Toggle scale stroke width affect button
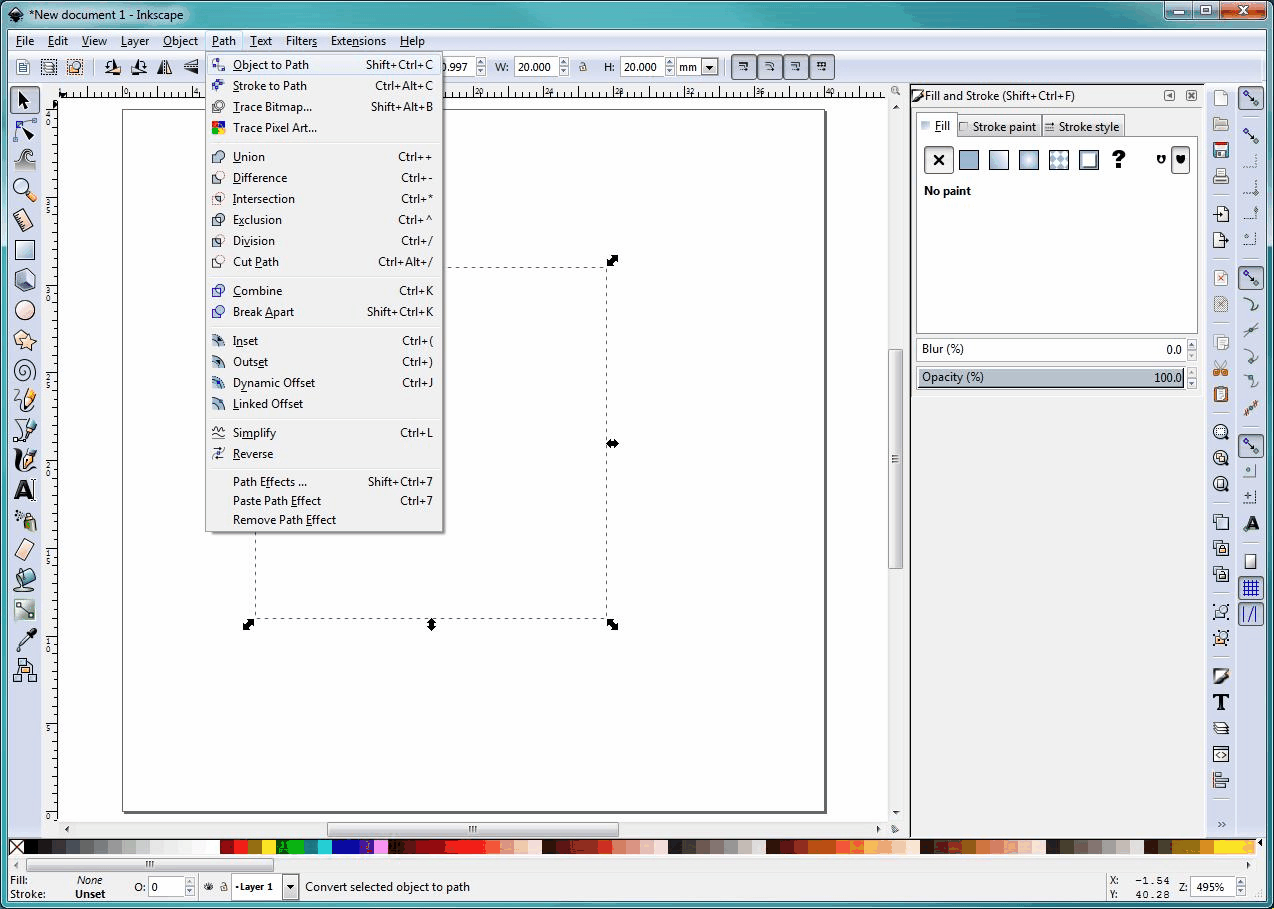 click(x=743, y=67)
